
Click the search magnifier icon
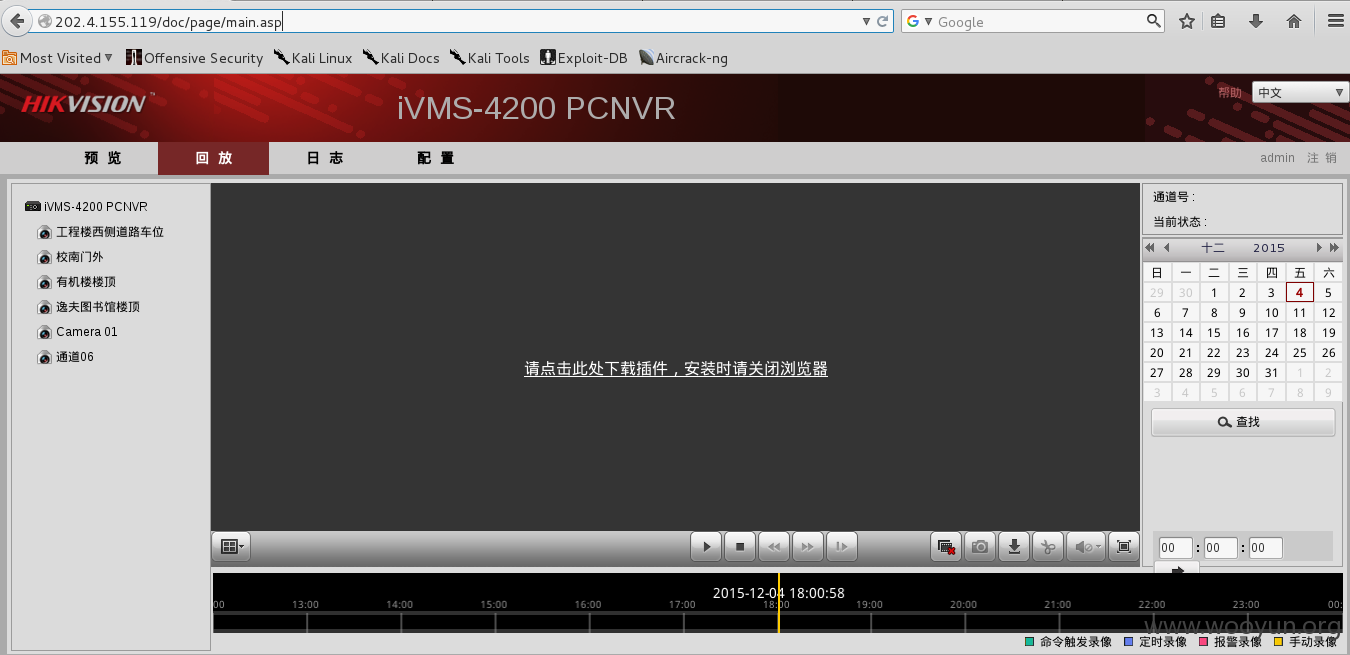point(1154,21)
